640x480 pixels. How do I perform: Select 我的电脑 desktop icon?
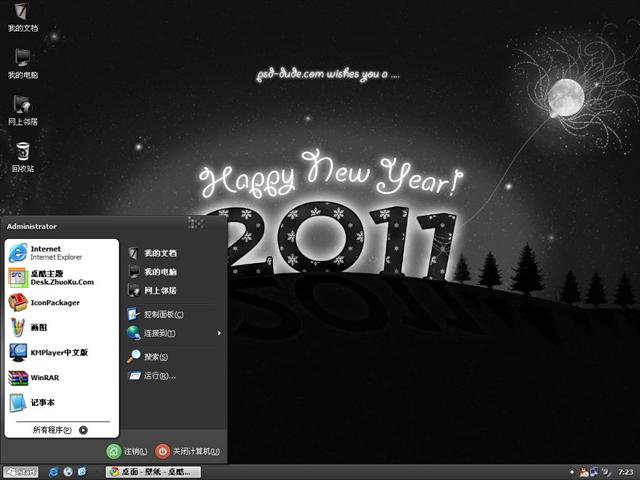click(x=22, y=64)
